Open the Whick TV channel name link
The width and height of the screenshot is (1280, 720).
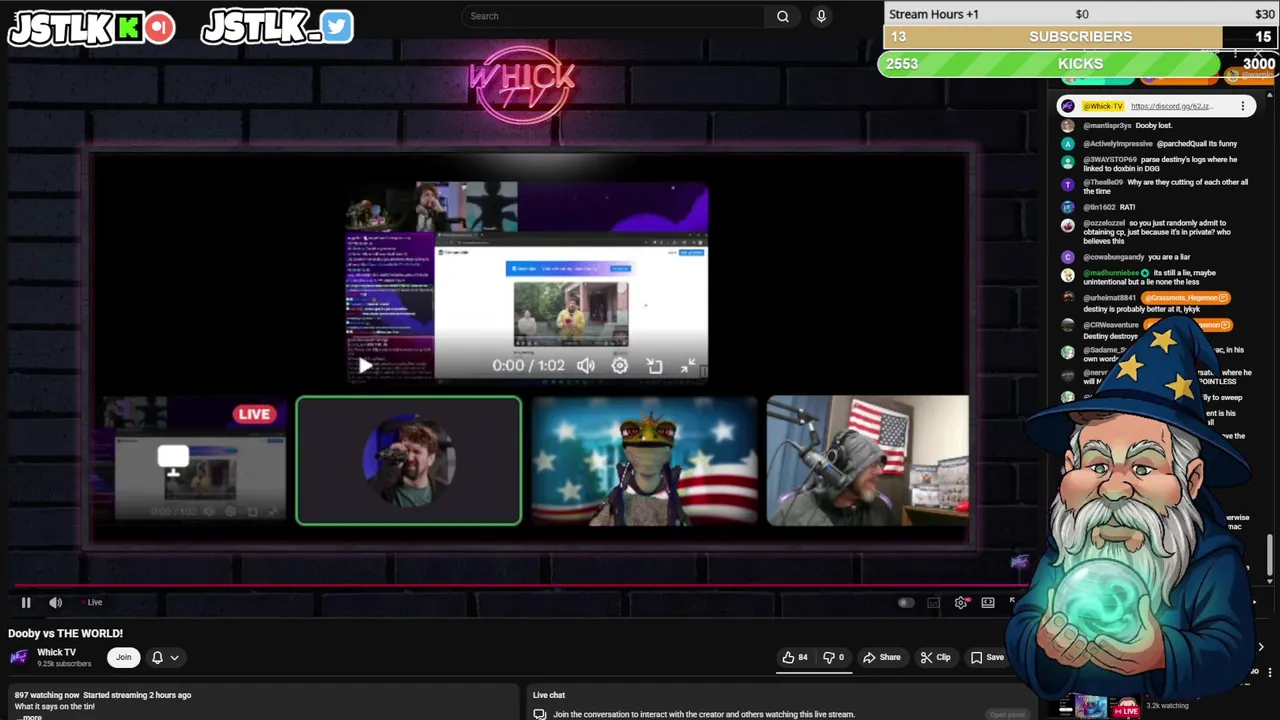point(56,652)
